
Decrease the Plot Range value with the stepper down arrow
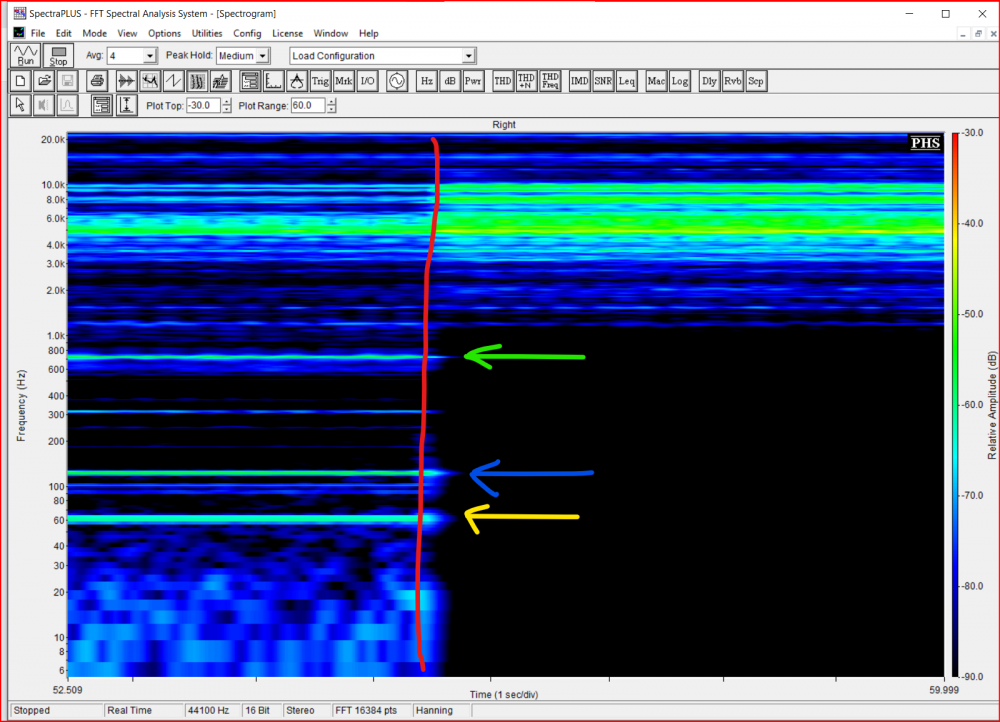click(331, 109)
